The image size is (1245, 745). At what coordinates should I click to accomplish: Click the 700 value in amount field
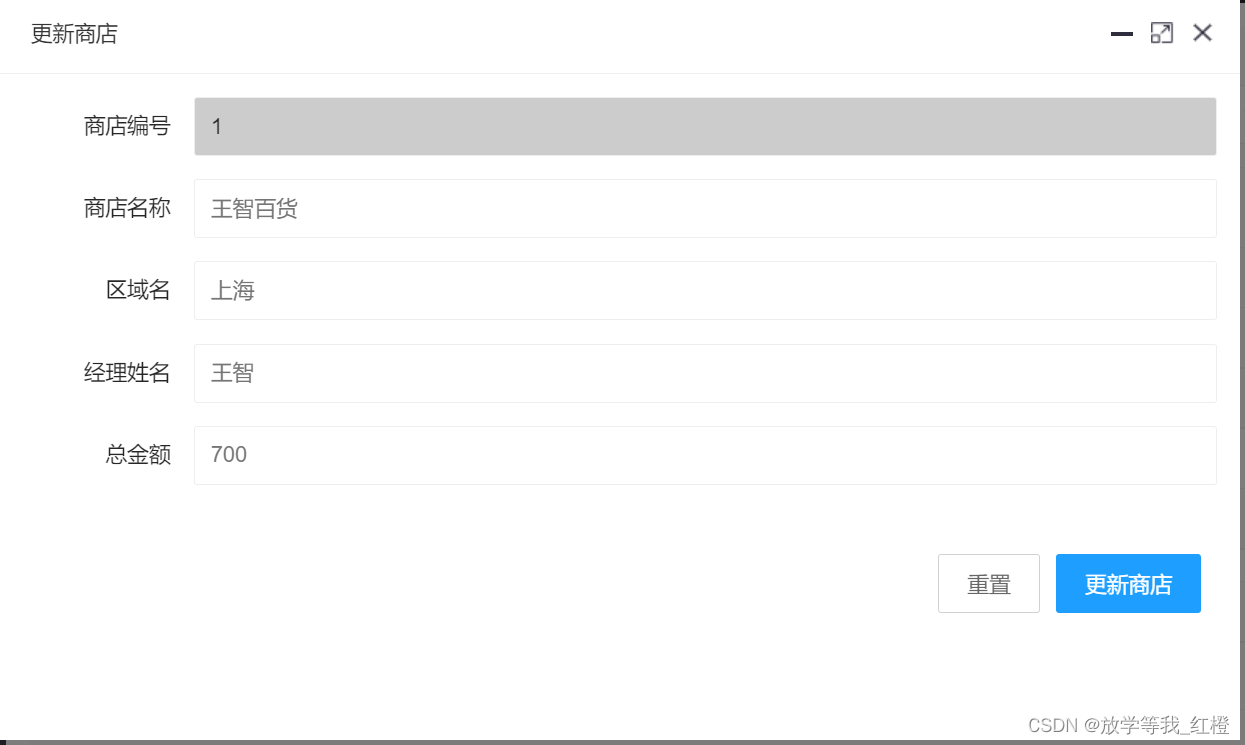tap(229, 455)
